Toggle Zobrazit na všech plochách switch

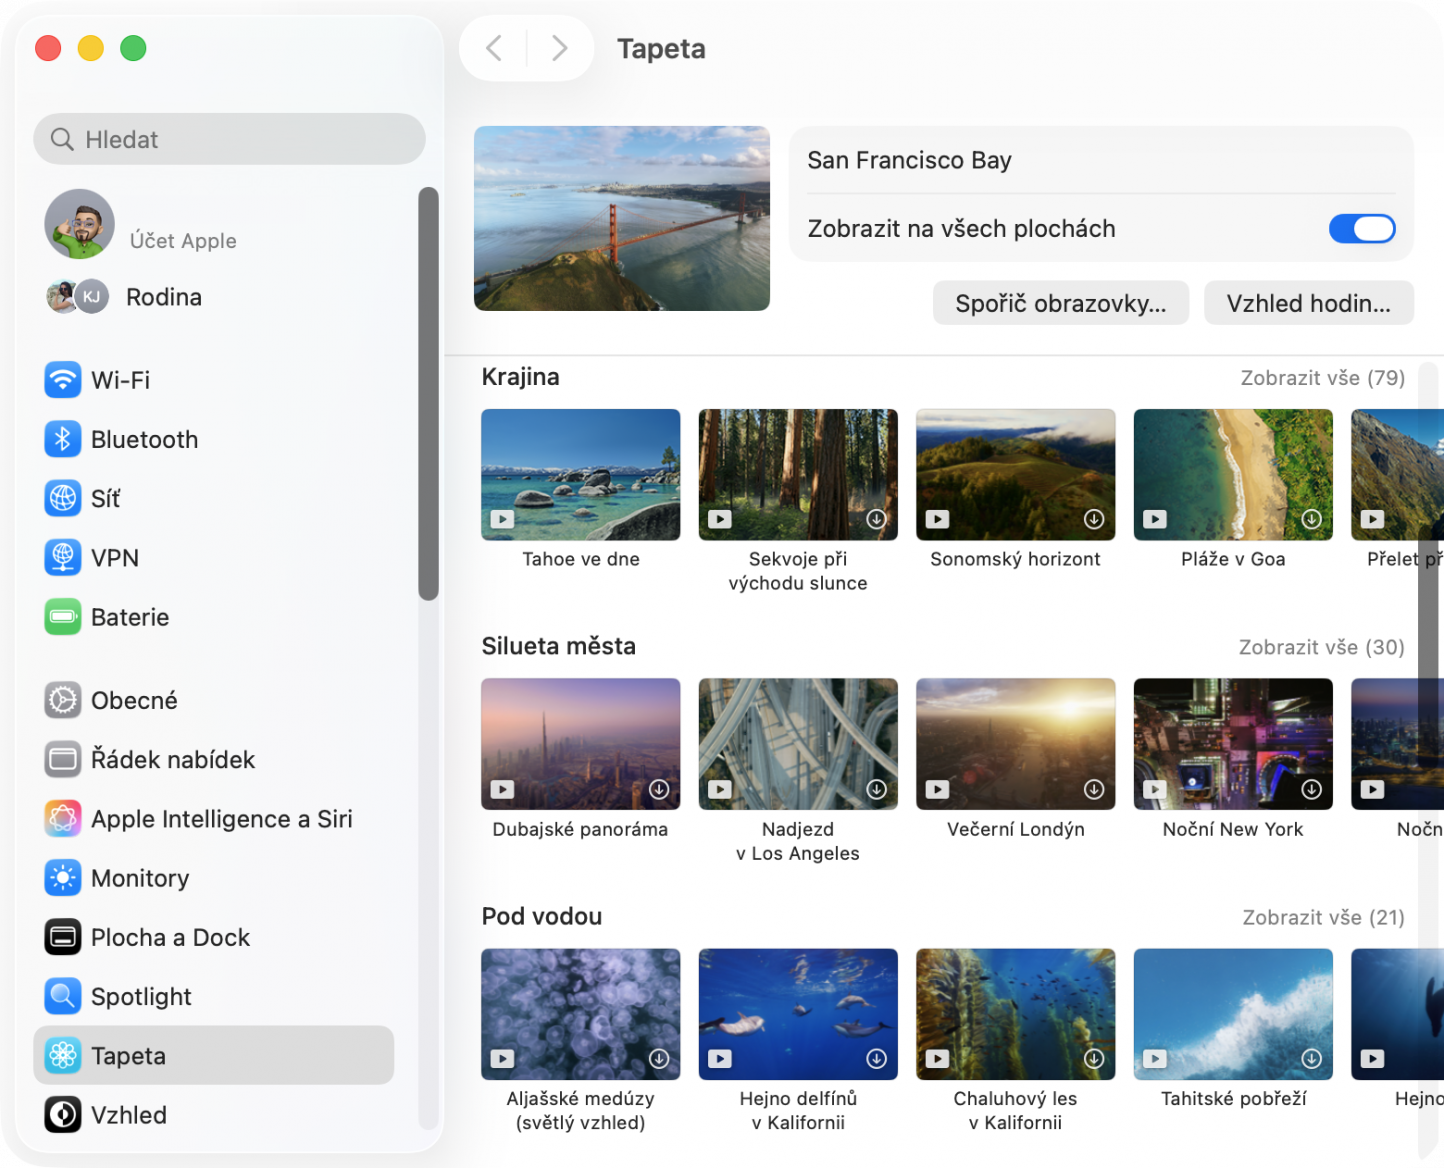tap(1361, 229)
